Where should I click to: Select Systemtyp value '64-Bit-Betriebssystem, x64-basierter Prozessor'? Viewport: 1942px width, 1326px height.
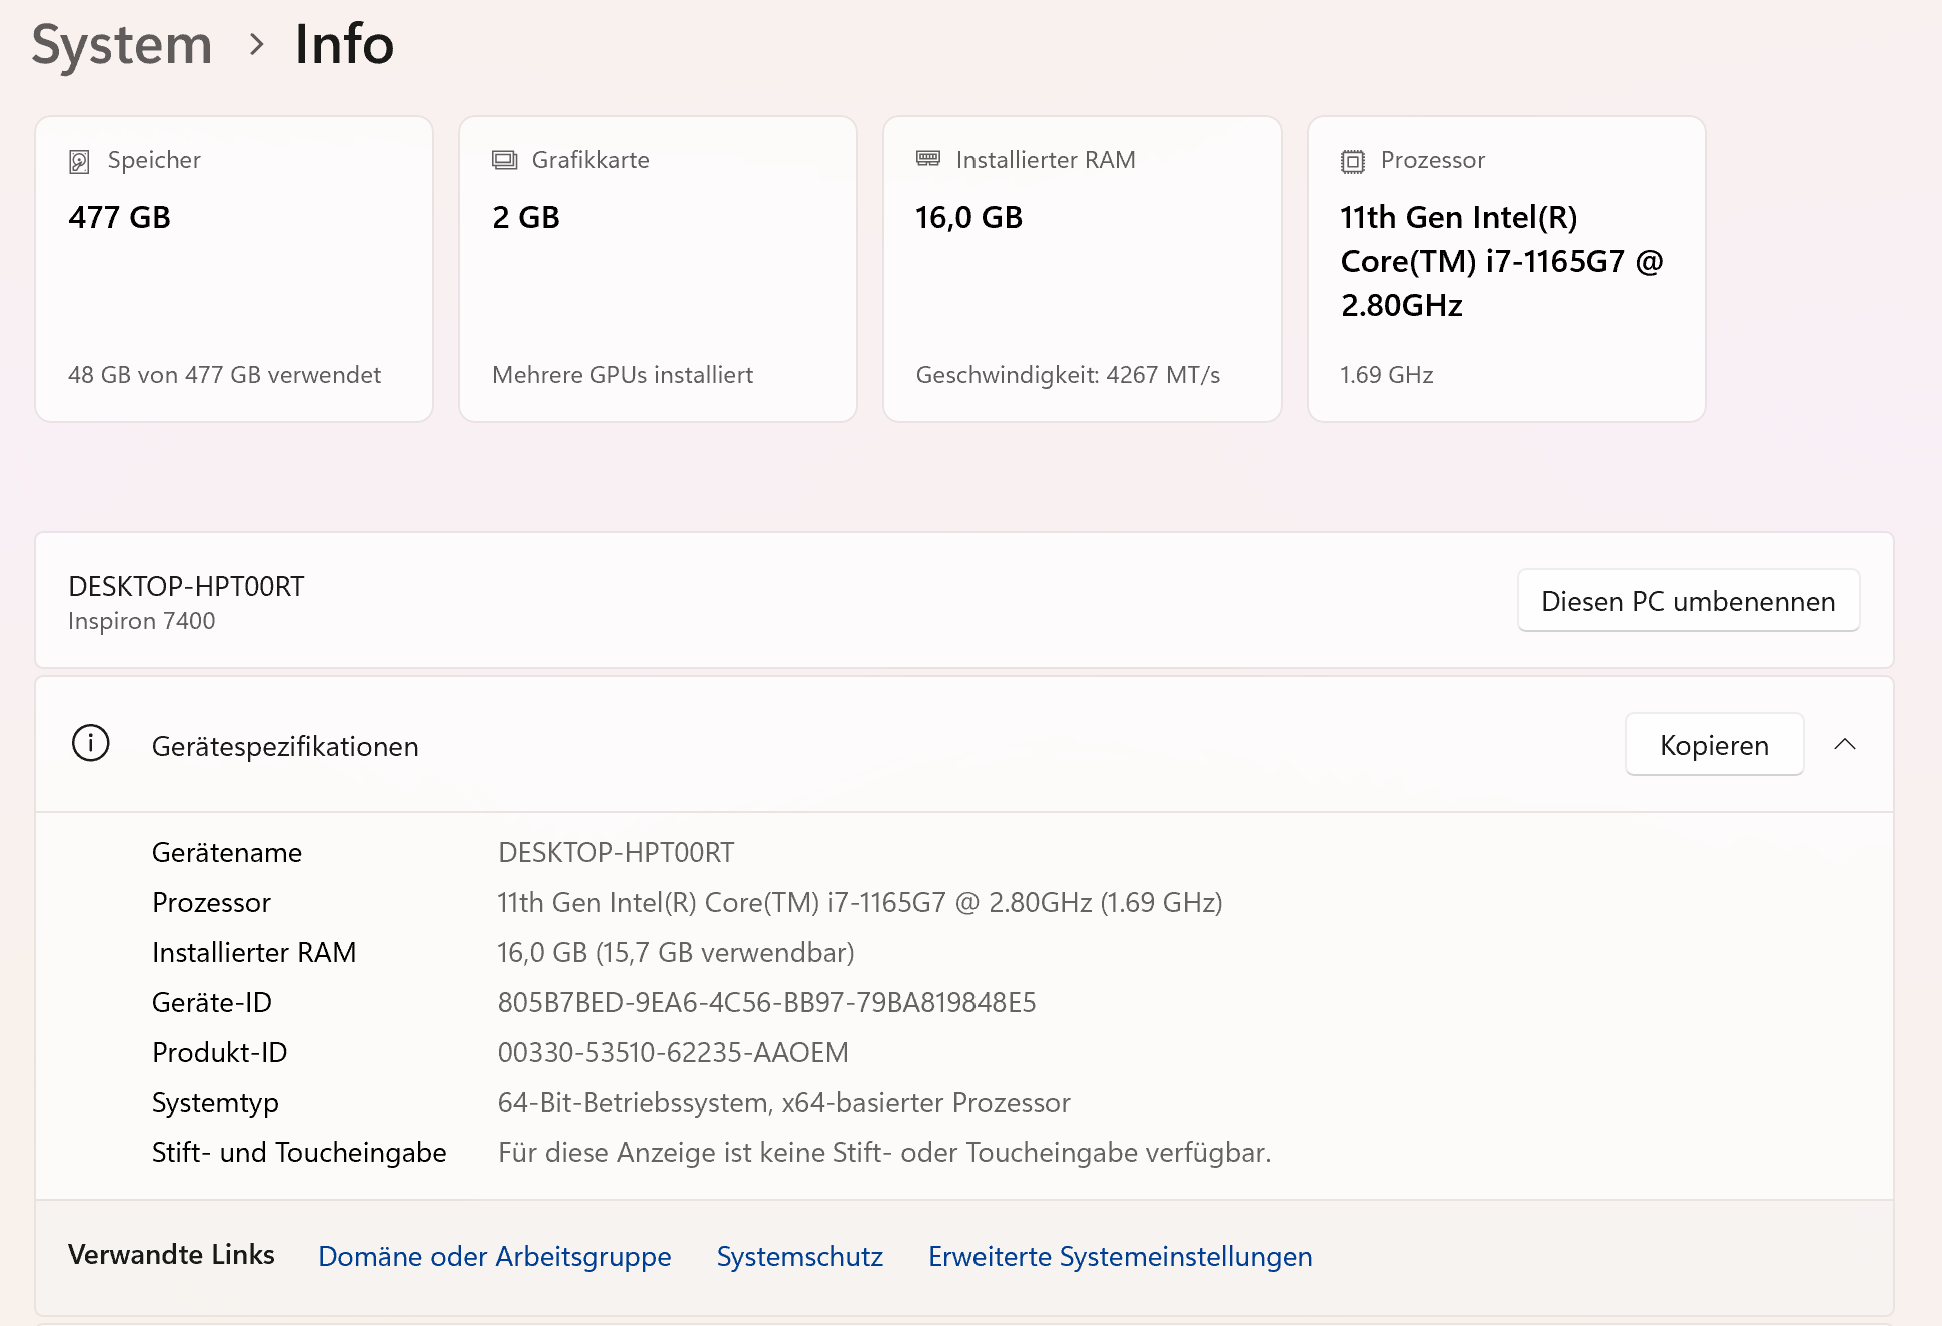pos(784,1103)
